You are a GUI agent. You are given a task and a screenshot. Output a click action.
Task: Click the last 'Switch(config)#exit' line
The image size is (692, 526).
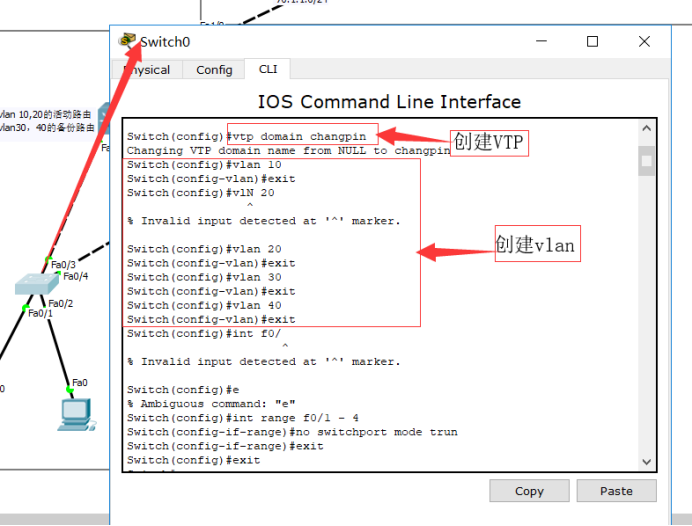[x=193, y=460]
